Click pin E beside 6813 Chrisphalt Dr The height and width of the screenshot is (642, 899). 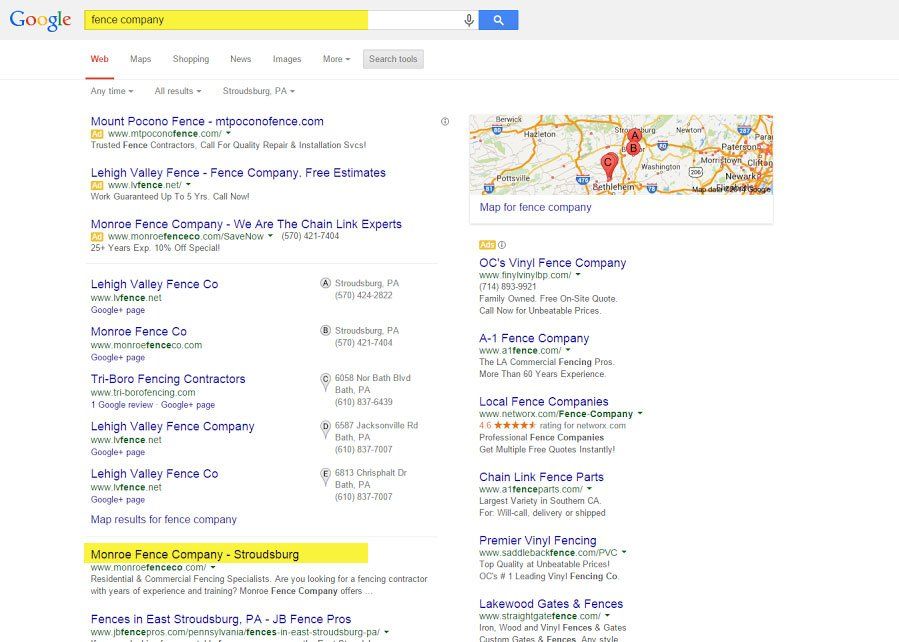(x=325, y=476)
